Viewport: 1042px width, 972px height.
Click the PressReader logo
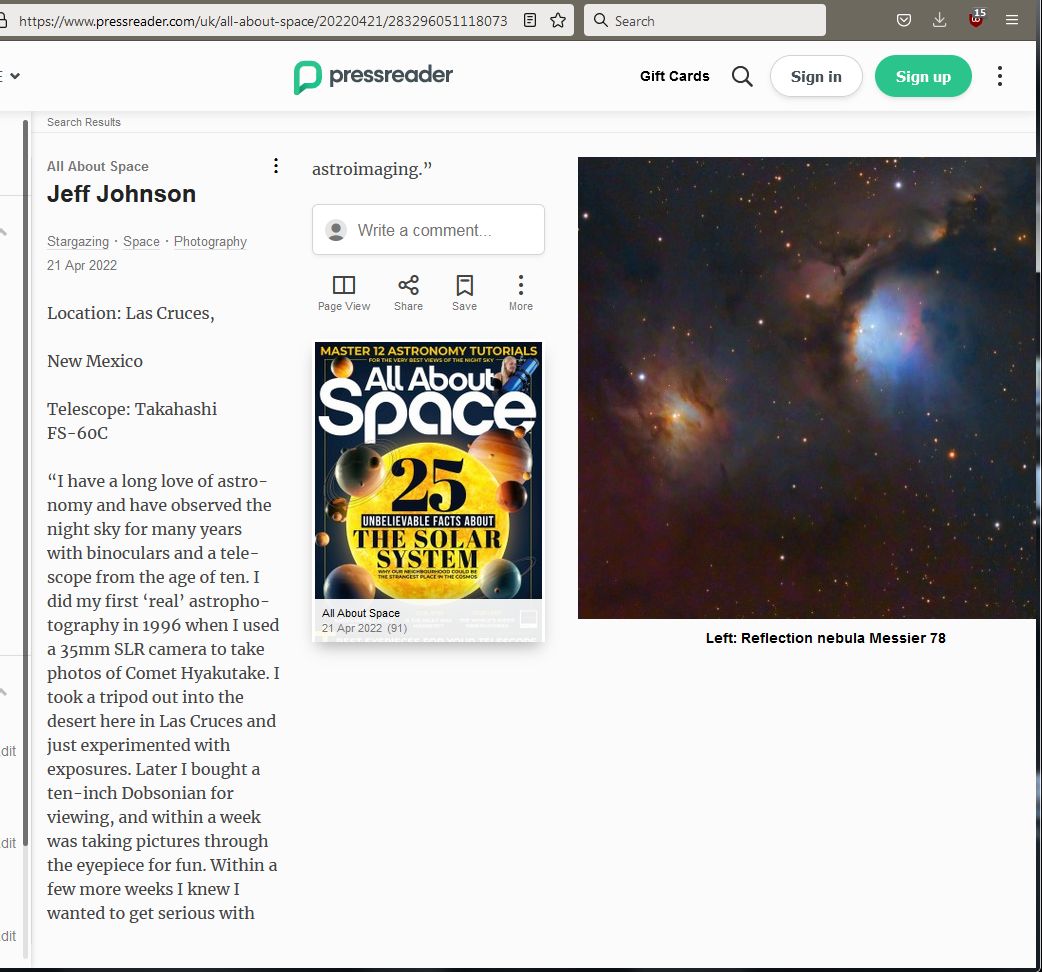[x=373, y=77]
